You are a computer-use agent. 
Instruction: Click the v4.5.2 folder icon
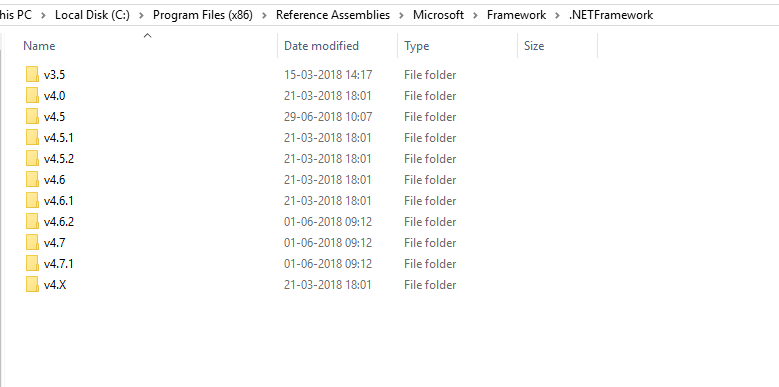(x=32, y=158)
